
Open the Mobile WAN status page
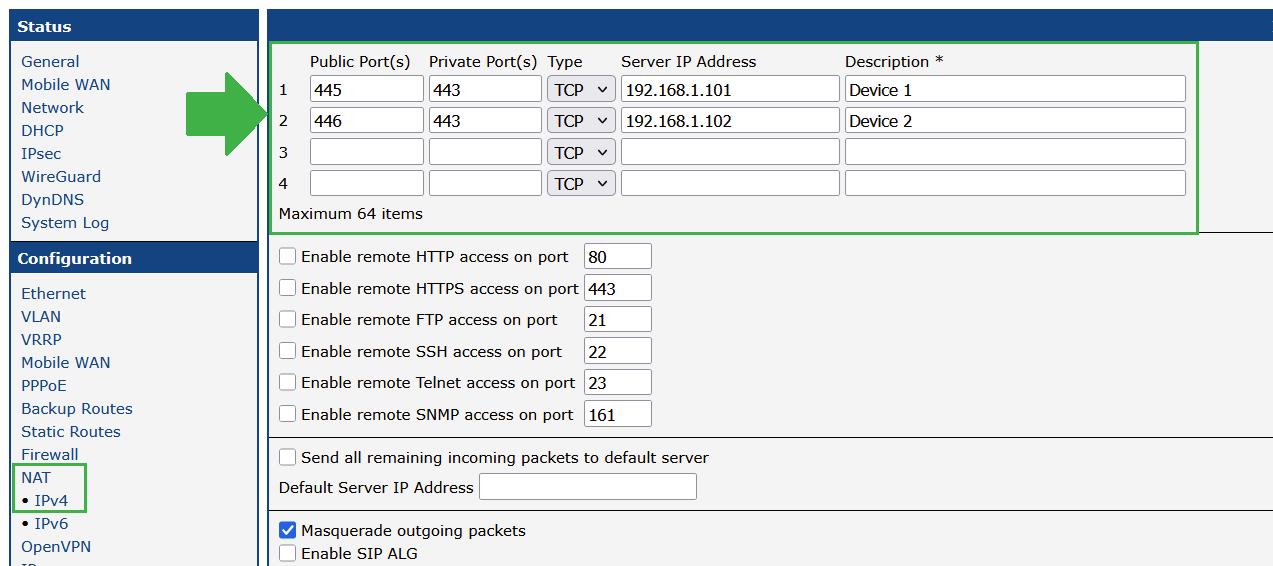point(66,85)
